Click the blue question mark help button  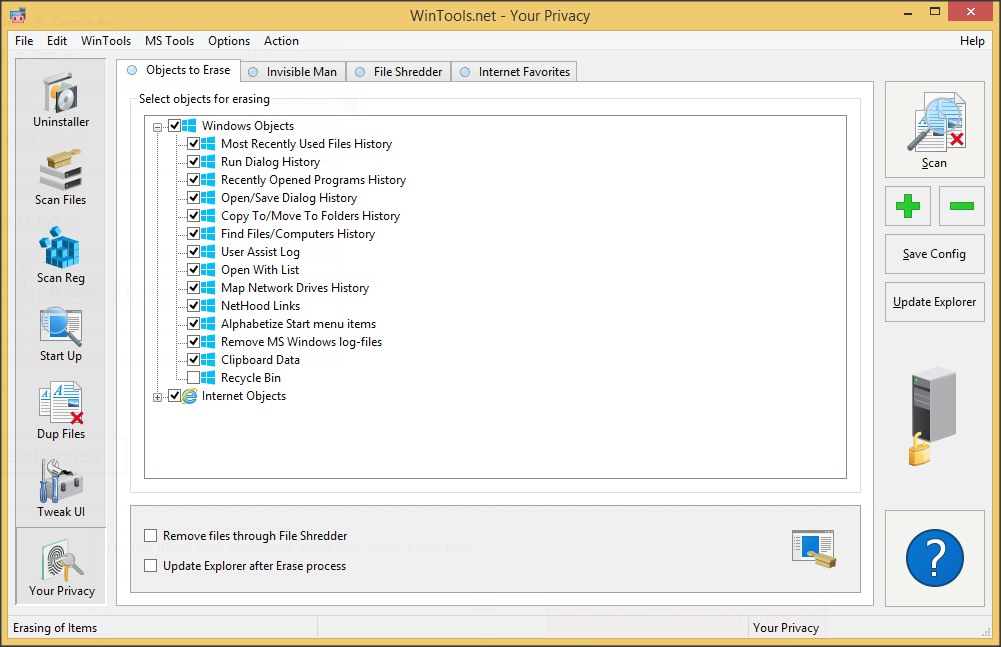coord(935,558)
